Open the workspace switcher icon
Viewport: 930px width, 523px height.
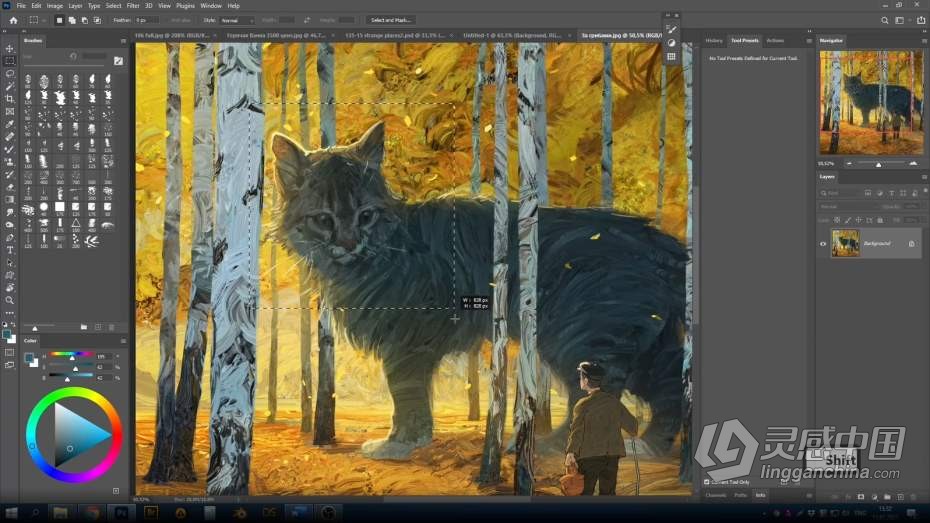pos(900,20)
